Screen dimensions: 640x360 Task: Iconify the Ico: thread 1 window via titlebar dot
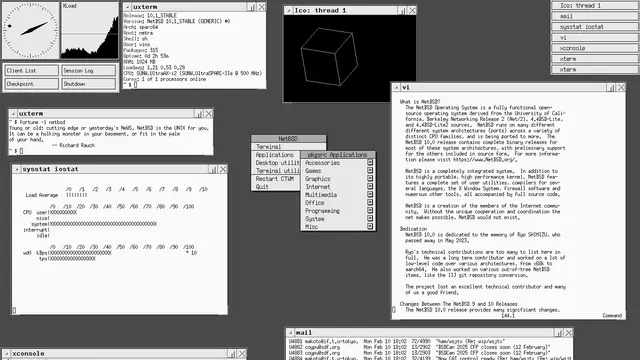(x=289, y=11)
